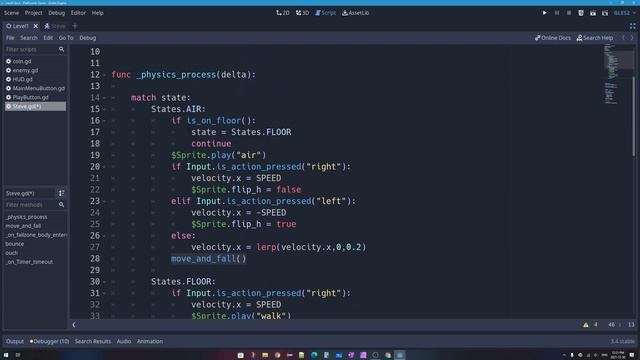Click the Filter methods input field
This screenshot has width=640, height=360.
tap(31, 204)
